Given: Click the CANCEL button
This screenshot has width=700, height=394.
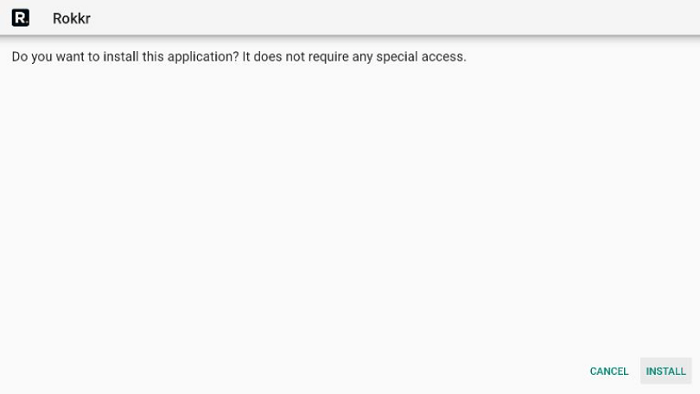Looking at the screenshot, I should (x=609, y=371).
